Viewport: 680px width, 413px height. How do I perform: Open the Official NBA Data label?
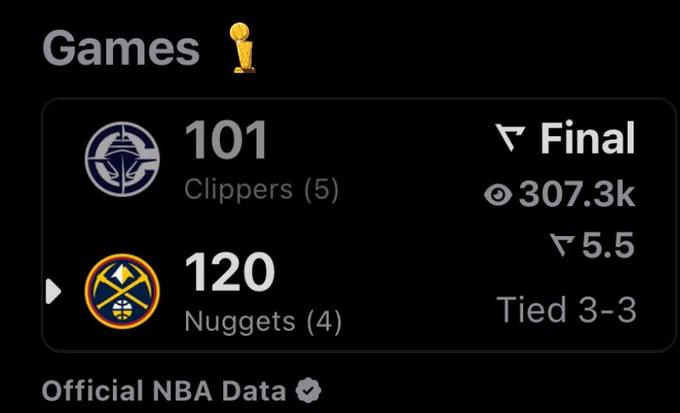click(x=164, y=390)
